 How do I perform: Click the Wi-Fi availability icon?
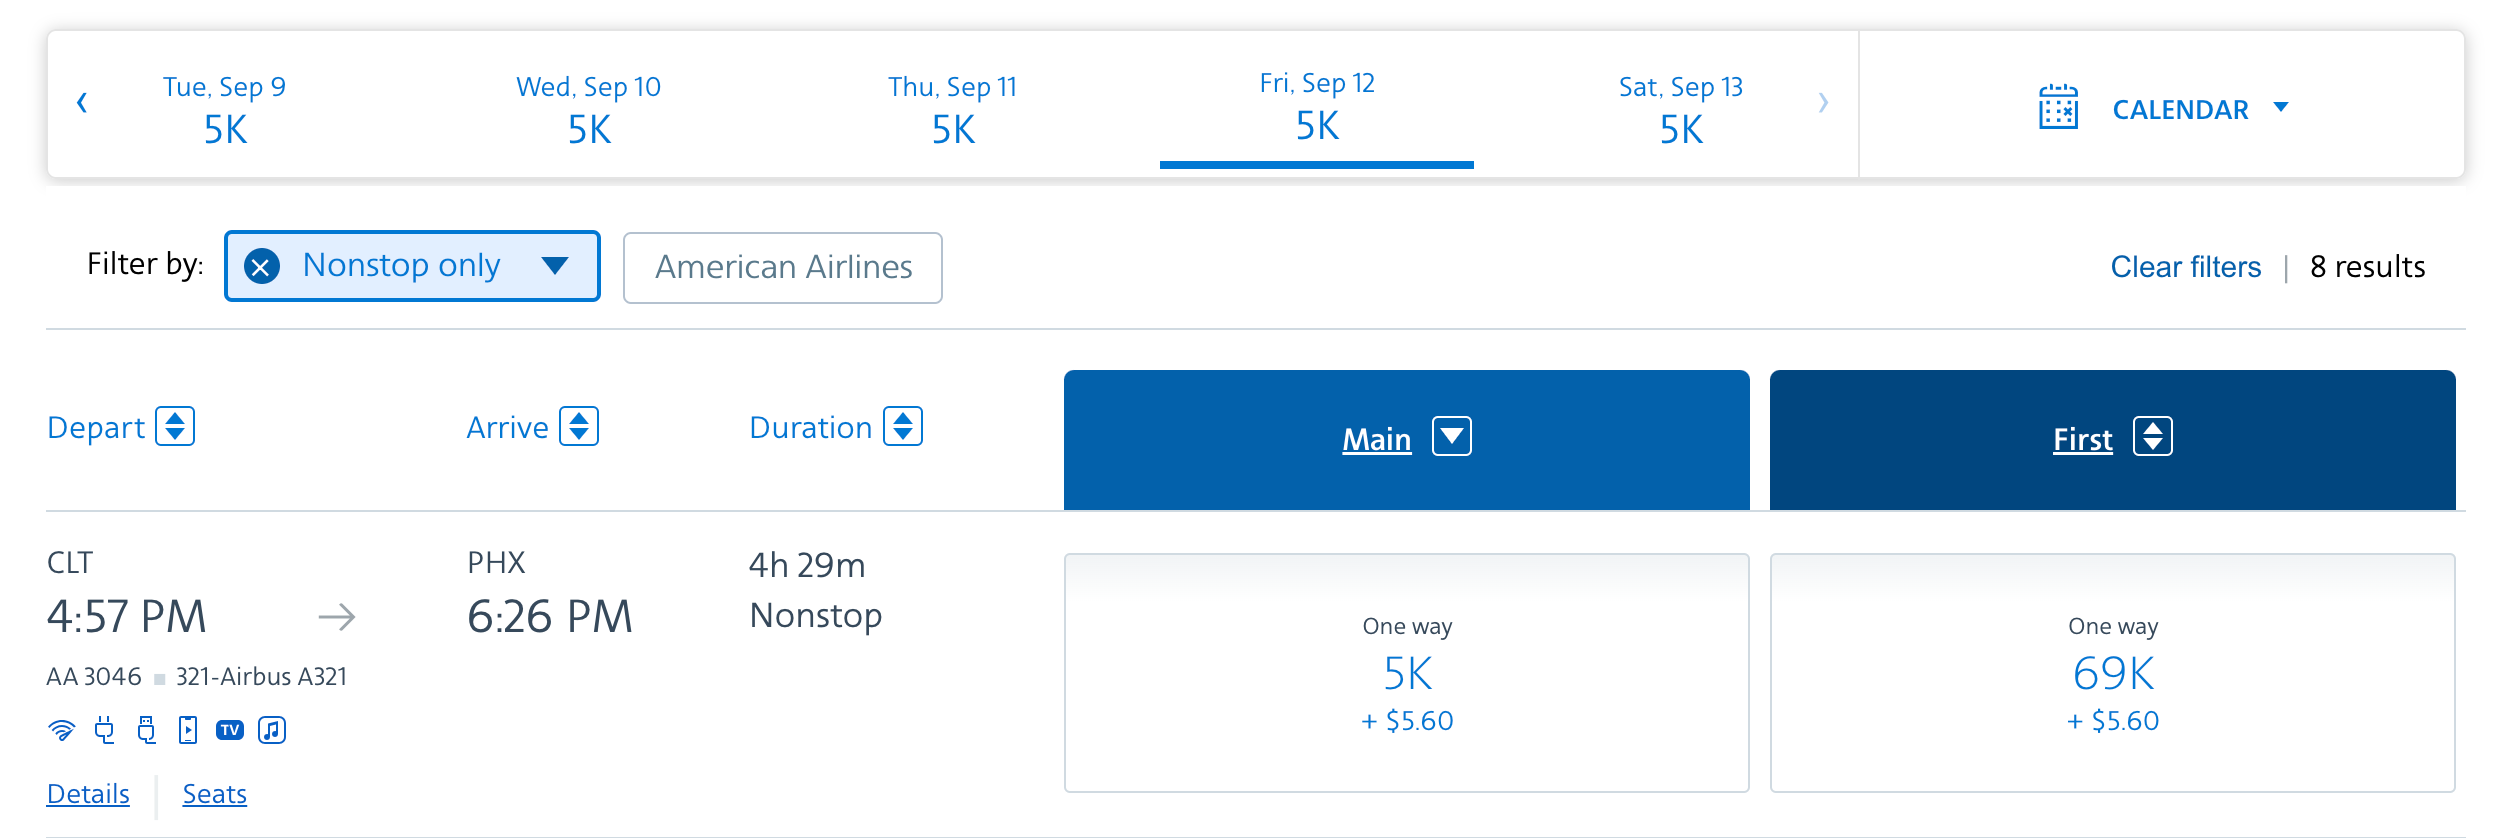pos(62,730)
